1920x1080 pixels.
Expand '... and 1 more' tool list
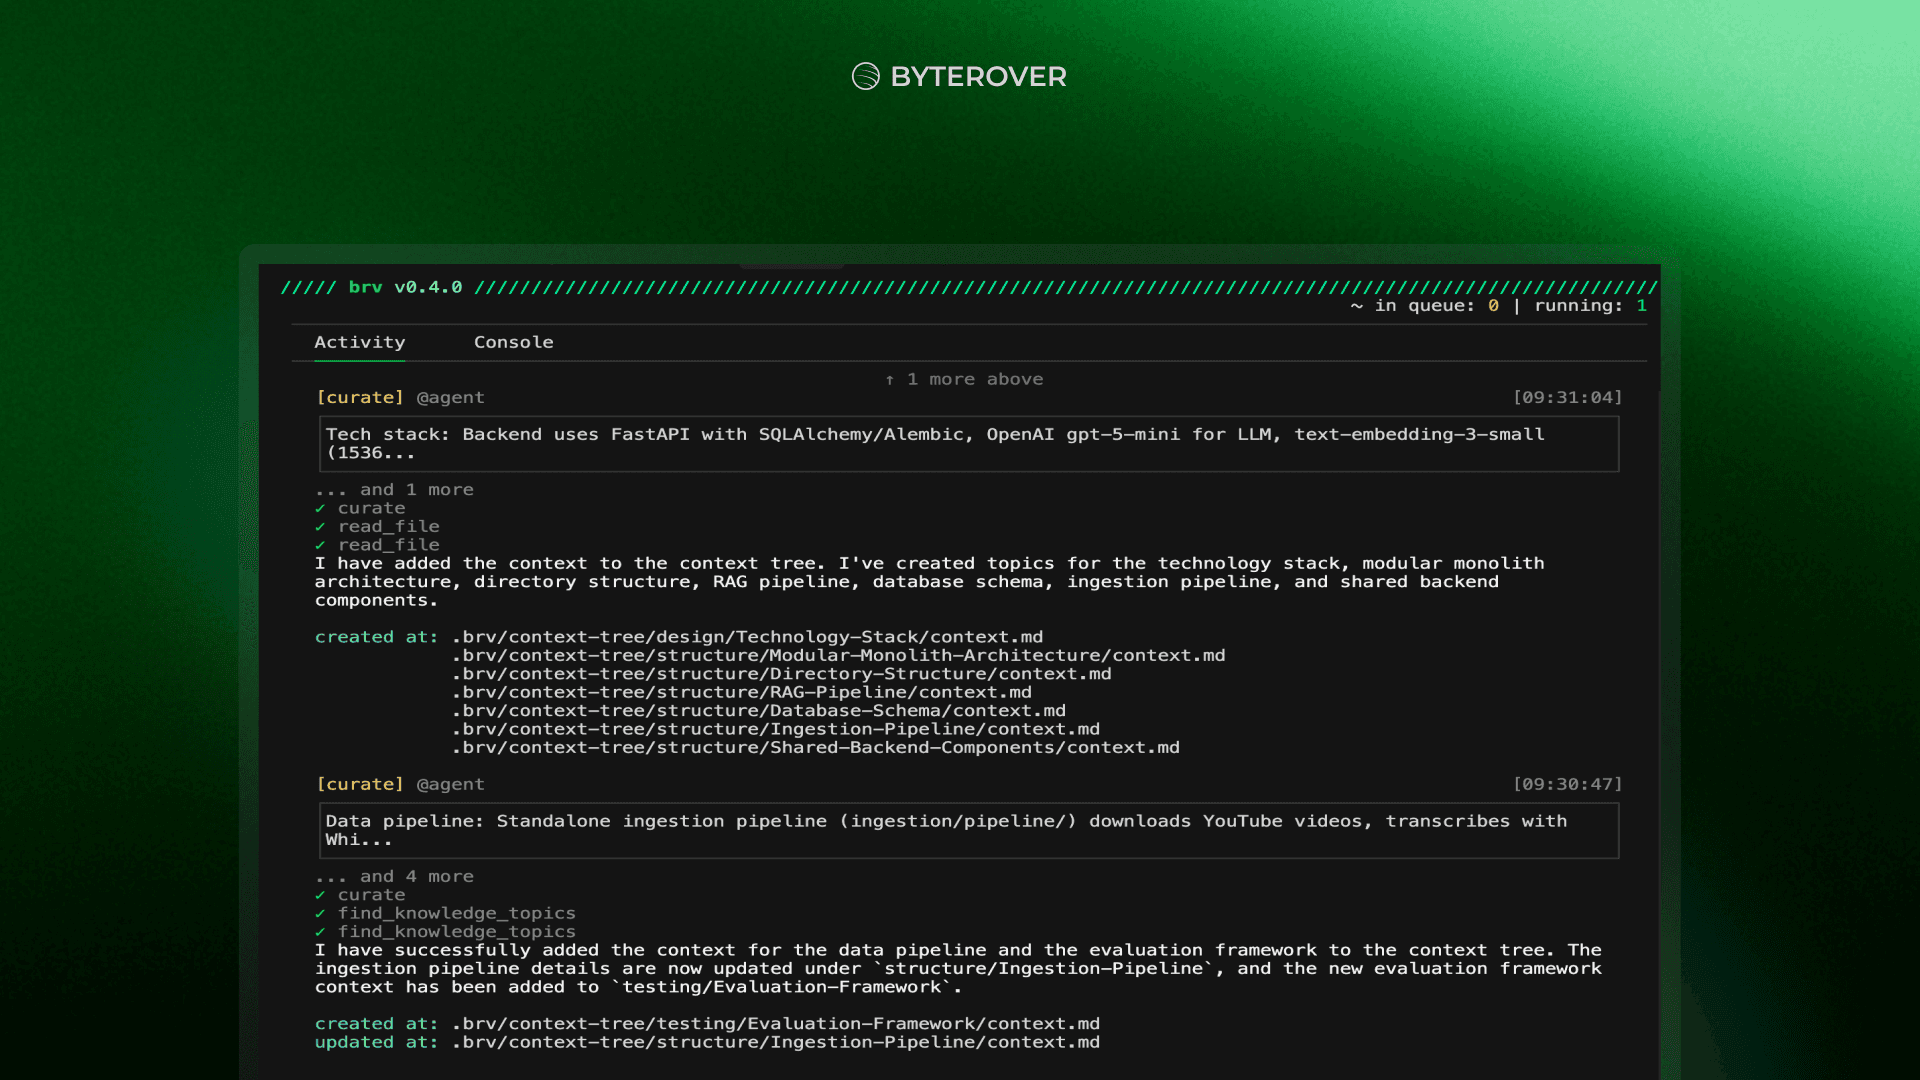pos(394,490)
